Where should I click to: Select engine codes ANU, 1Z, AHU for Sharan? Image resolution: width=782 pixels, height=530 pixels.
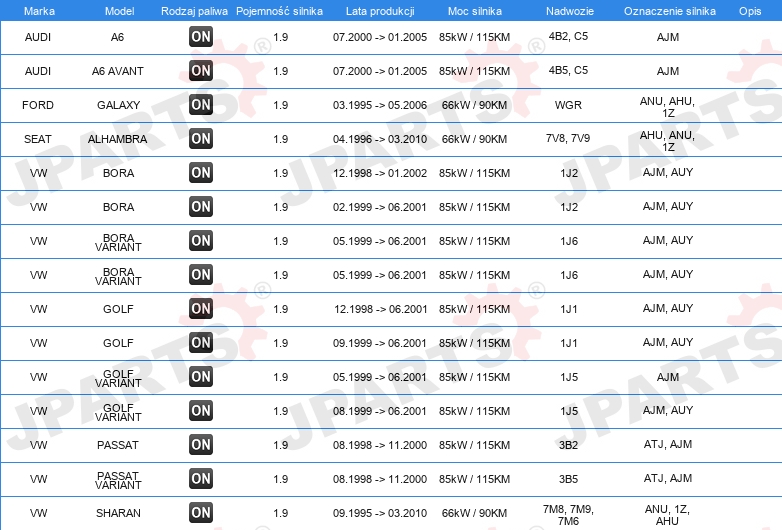tap(667, 515)
